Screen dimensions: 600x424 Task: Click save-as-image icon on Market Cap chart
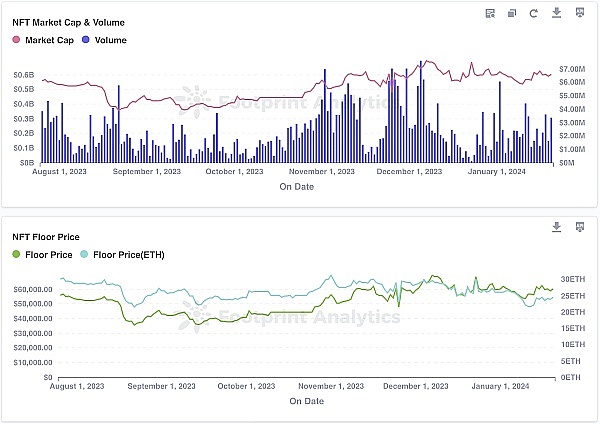(579, 14)
